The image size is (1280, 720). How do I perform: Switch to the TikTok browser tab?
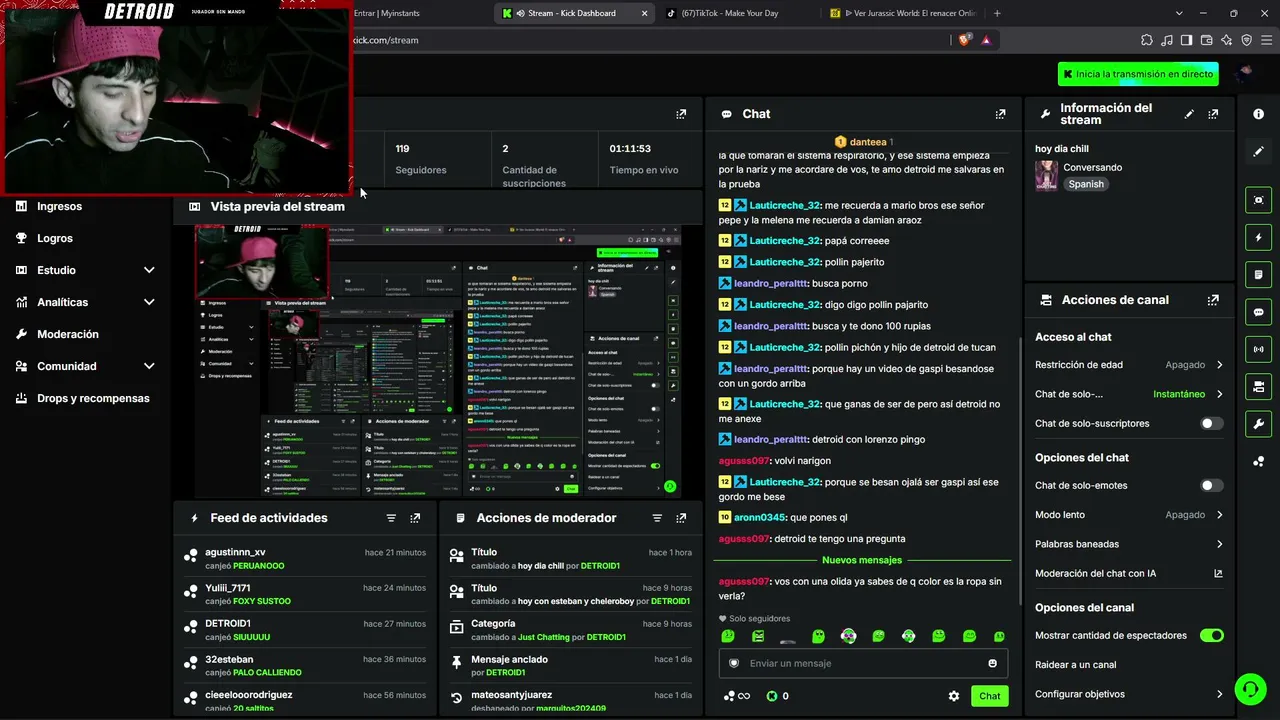[x=737, y=13]
